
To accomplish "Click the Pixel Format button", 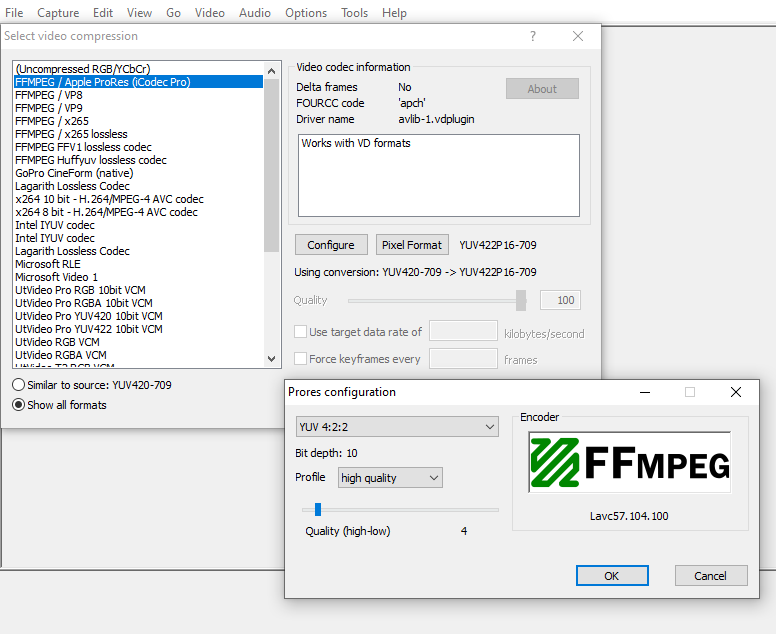I will 412,245.
